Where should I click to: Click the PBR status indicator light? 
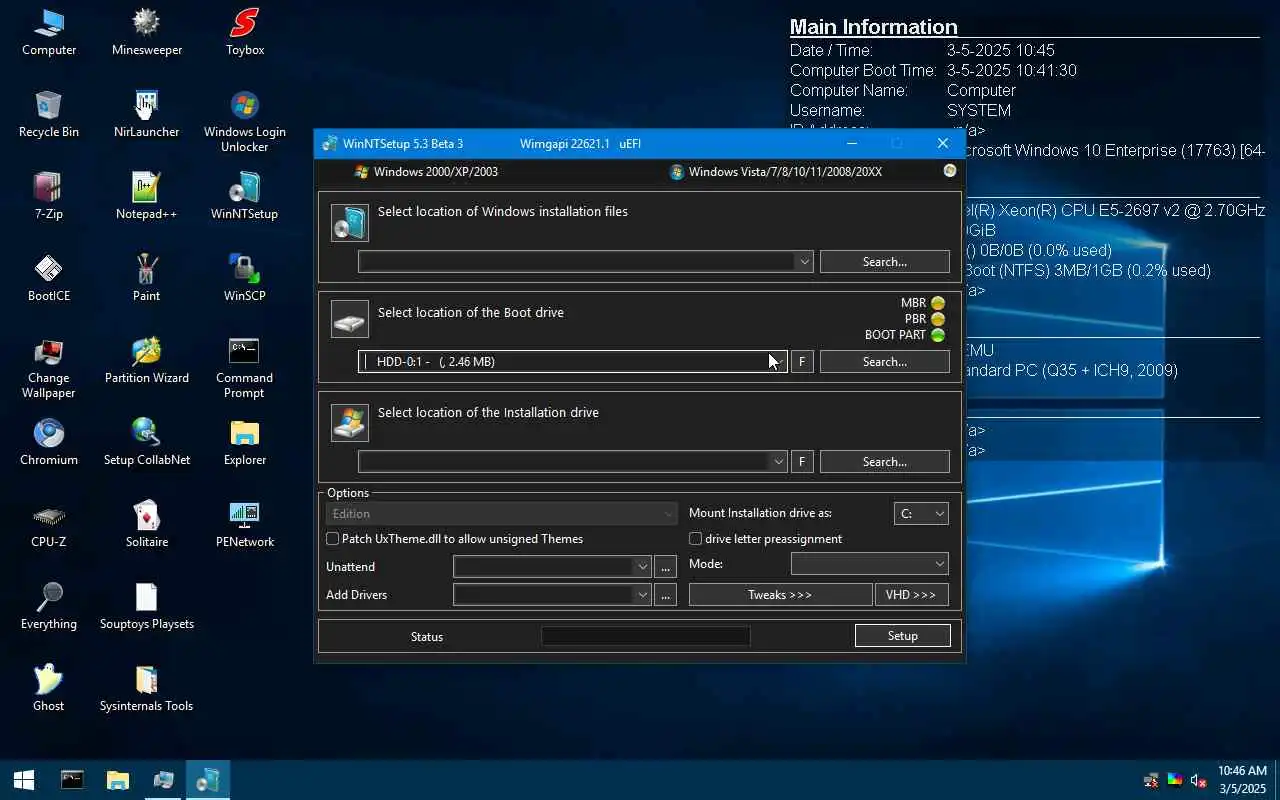coord(938,319)
